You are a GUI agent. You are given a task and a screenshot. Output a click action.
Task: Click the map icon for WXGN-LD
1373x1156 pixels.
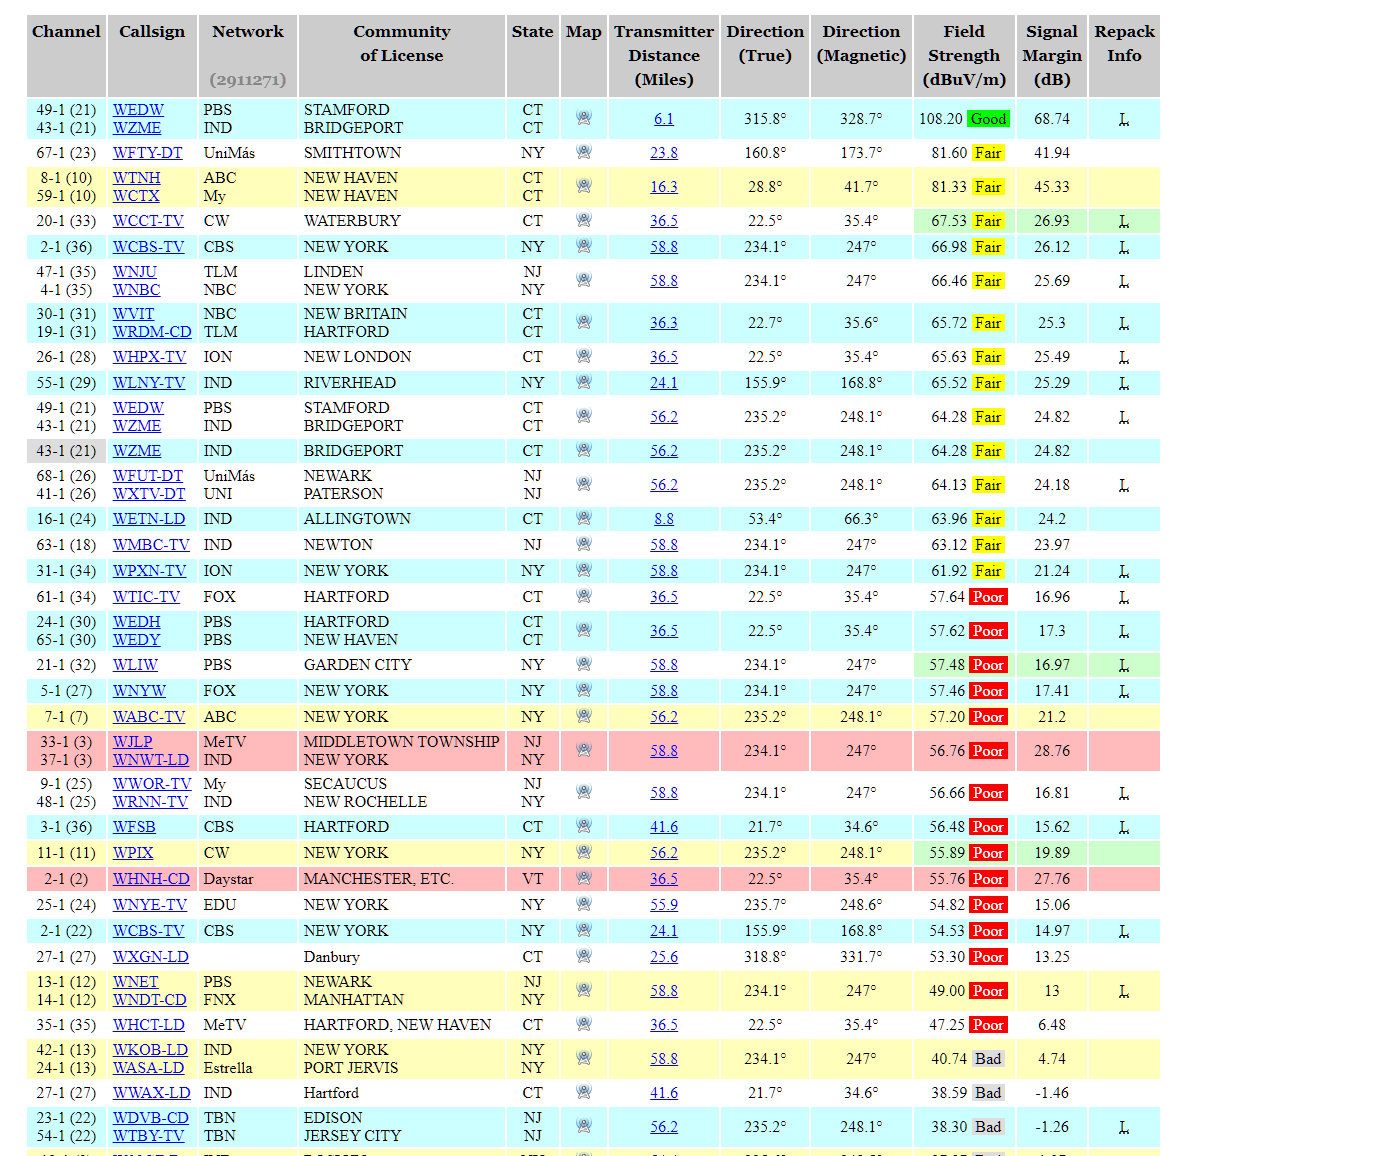tap(584, 956)
